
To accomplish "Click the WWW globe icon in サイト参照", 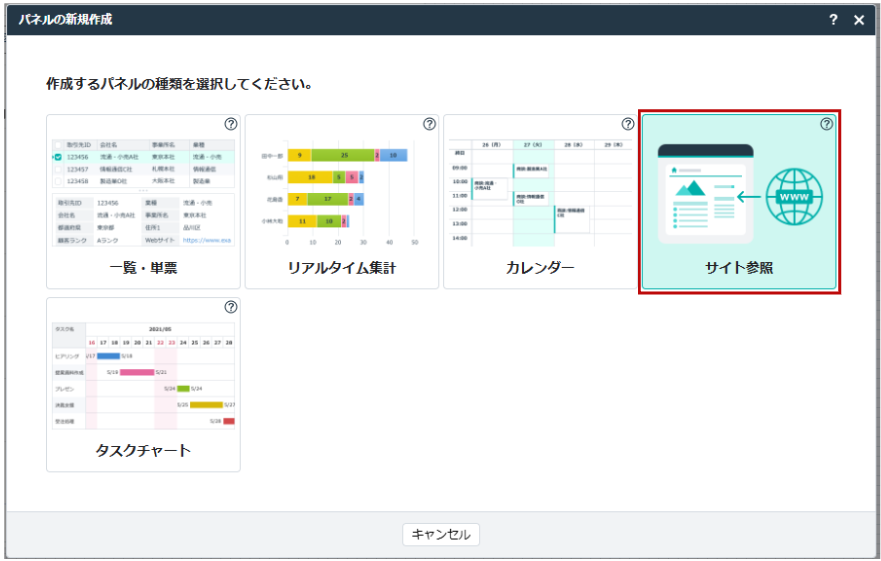I will click(795, 196).
